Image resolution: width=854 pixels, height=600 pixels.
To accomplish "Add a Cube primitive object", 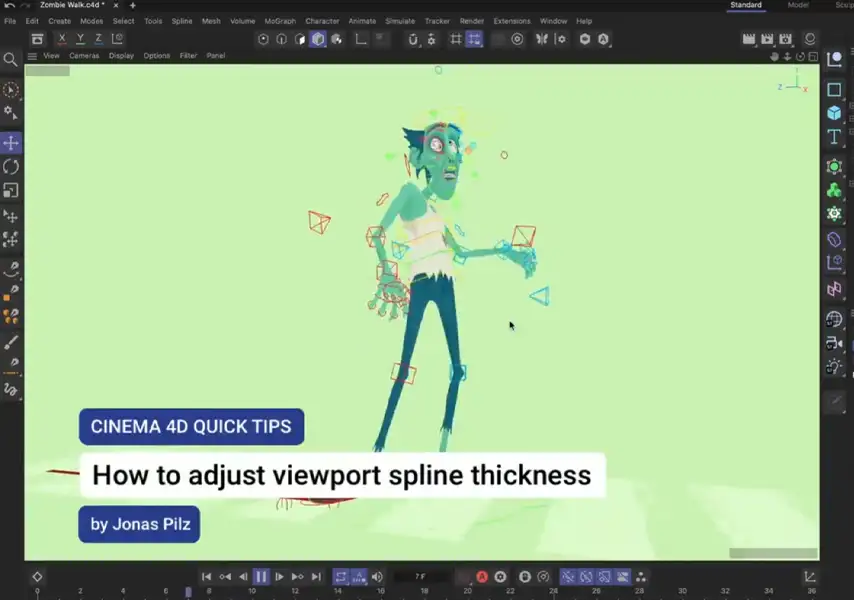I will tap(834, 113).
